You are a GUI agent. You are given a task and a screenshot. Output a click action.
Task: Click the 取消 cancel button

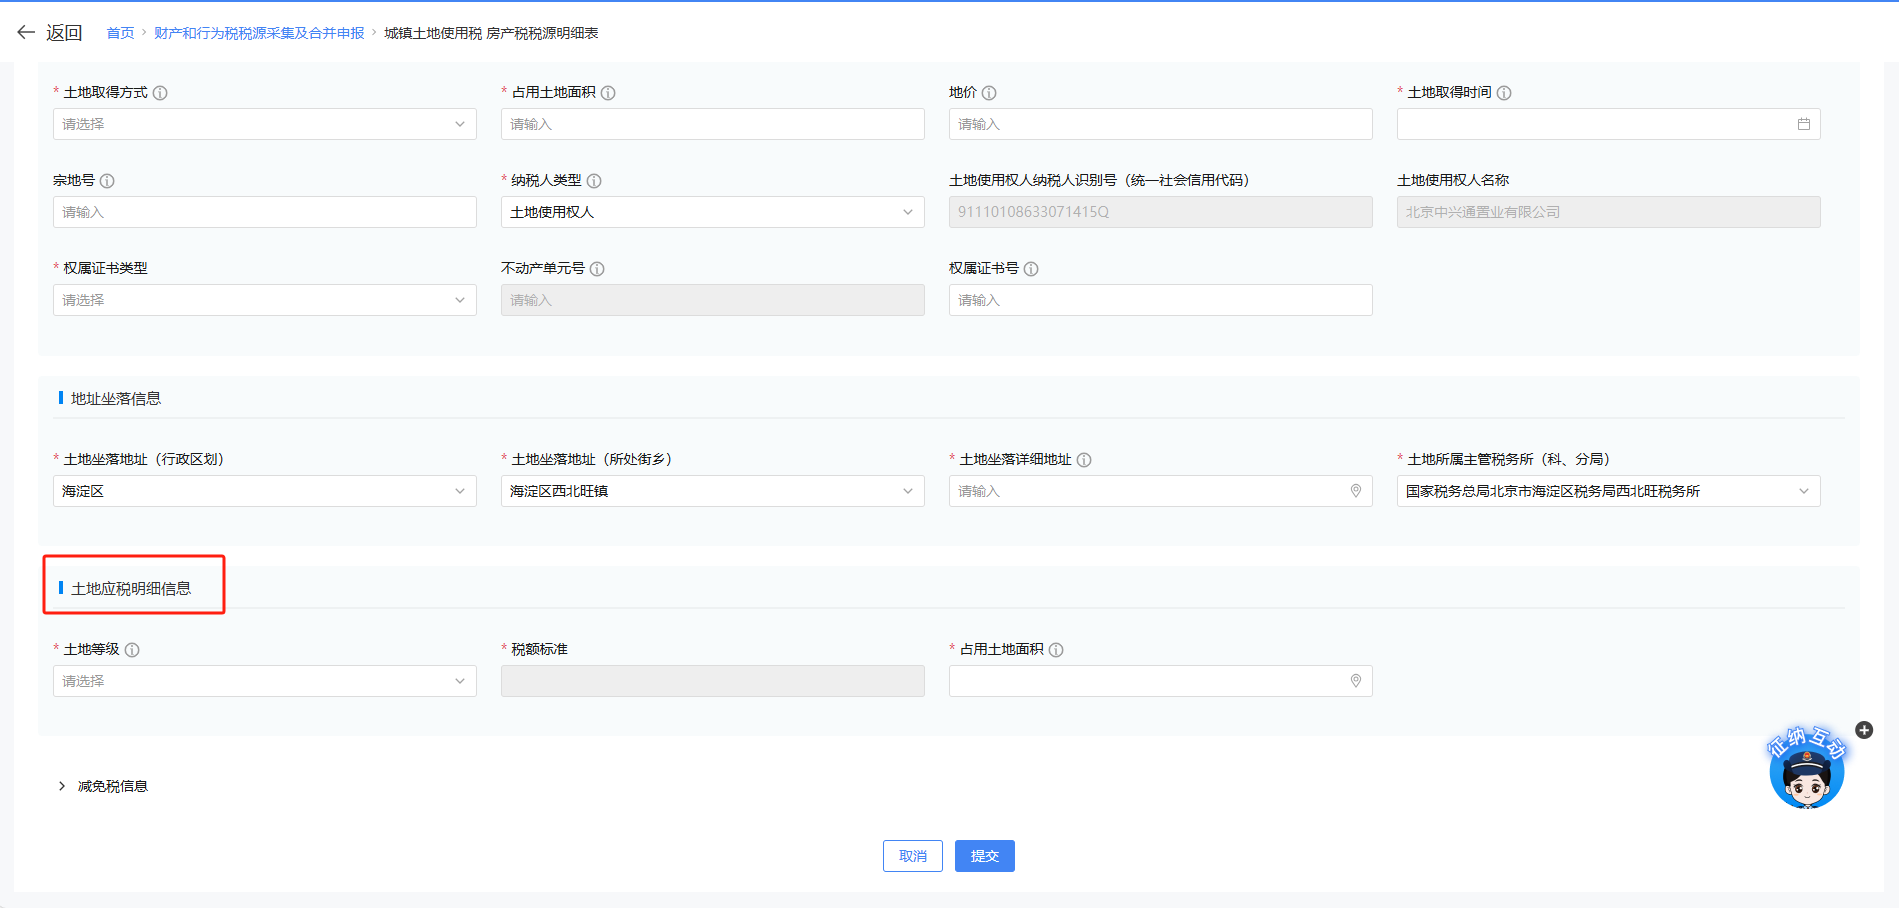pyautogui.click(x=912, y=855)
